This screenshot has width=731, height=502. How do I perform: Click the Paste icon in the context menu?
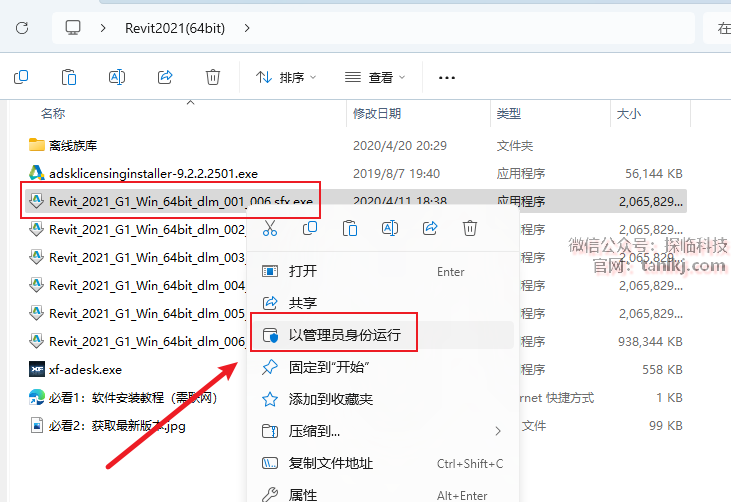coord(350,228)
